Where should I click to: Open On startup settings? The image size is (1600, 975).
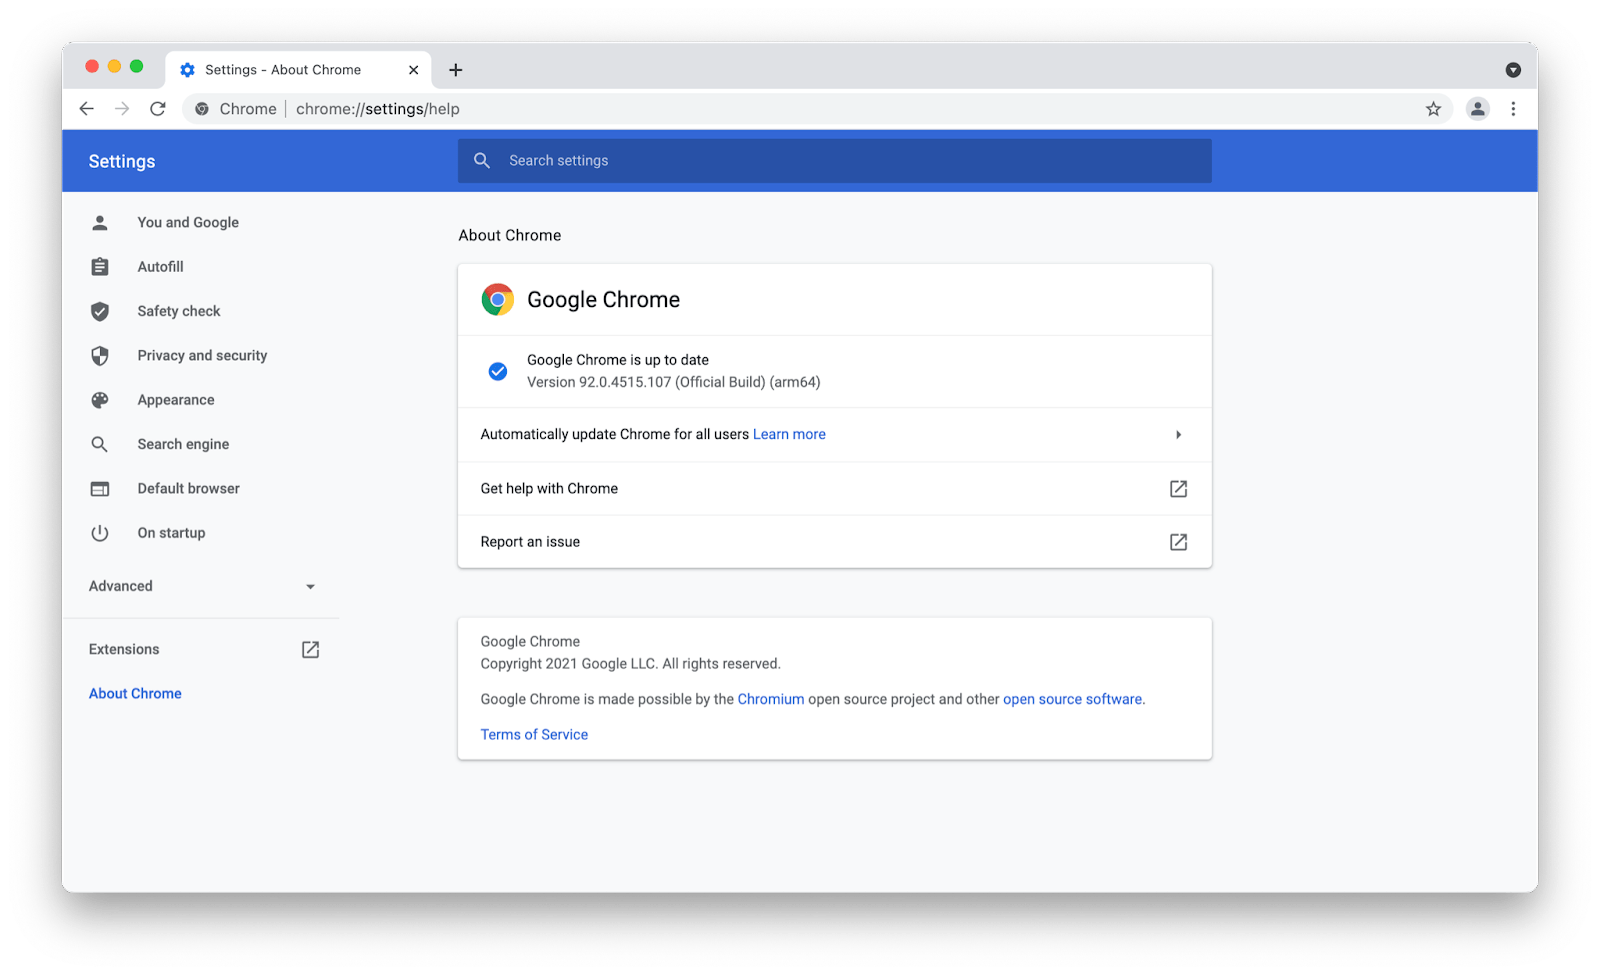pos(172,533)
